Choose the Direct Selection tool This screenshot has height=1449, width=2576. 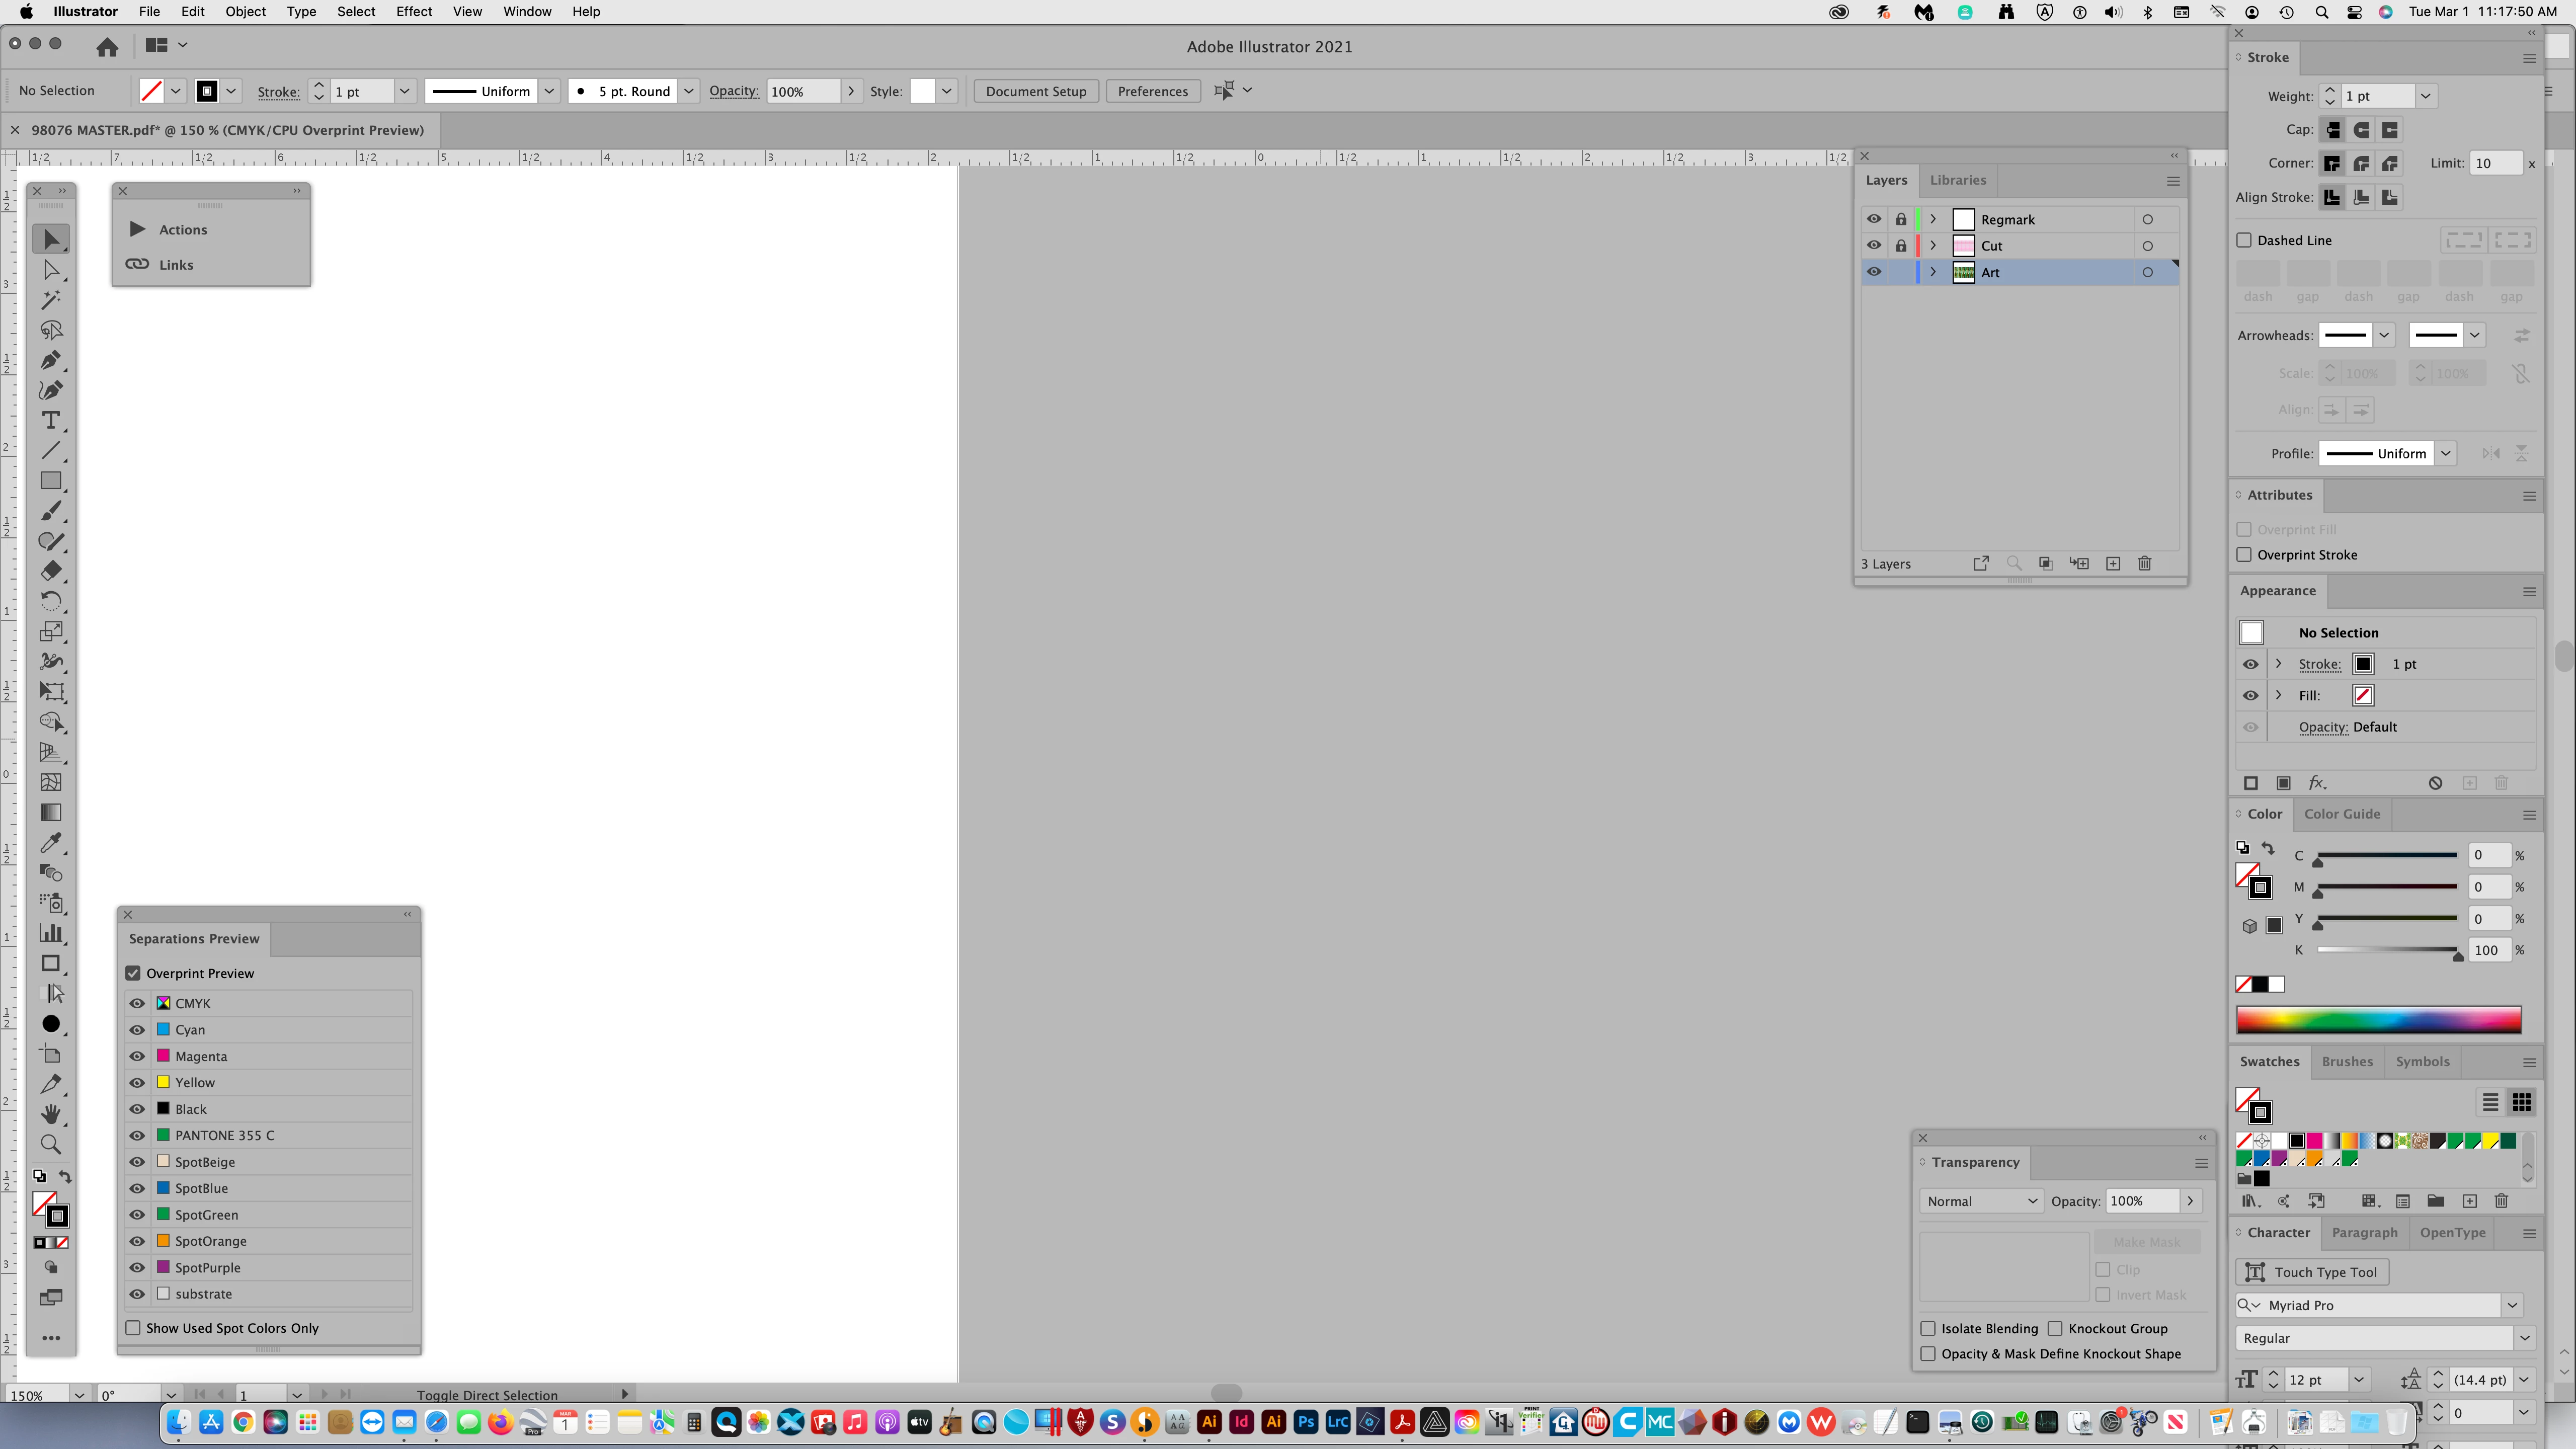tap(51, 270)
